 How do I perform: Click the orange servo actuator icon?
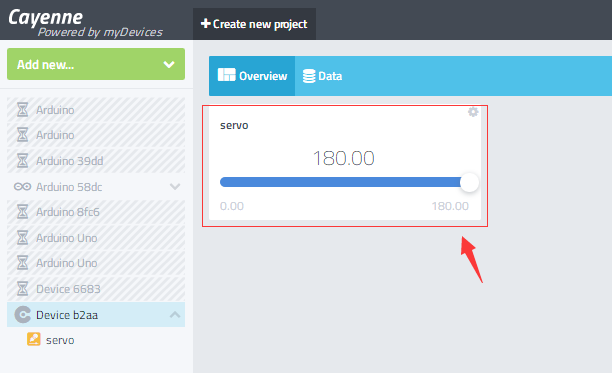point(34,339)
